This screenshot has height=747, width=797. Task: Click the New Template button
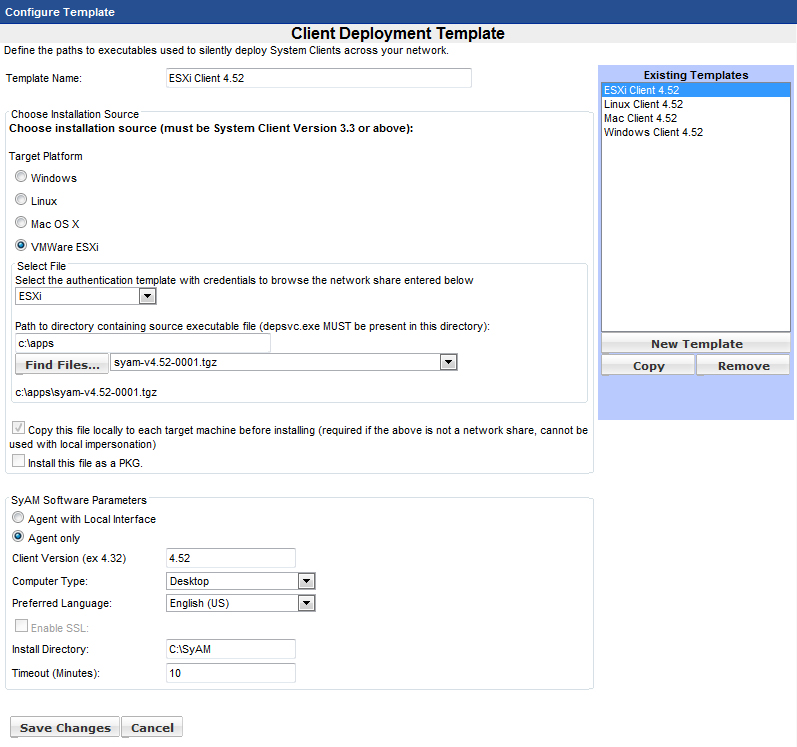point(696,344)
